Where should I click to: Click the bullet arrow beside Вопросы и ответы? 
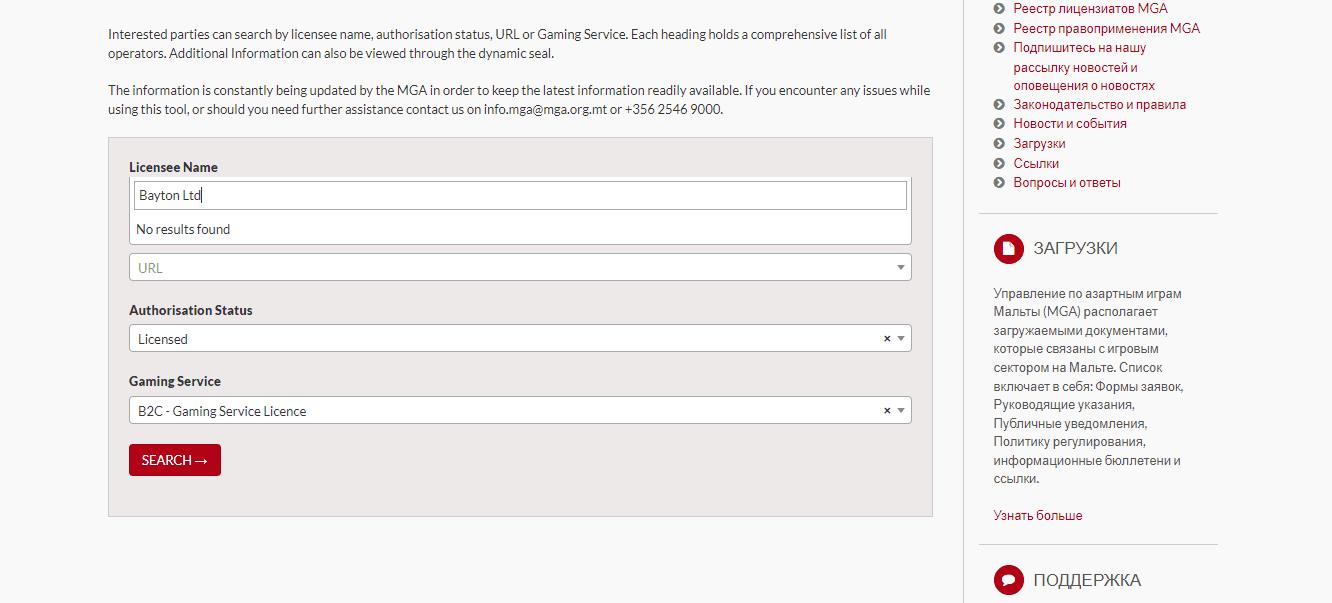[999, 183]
